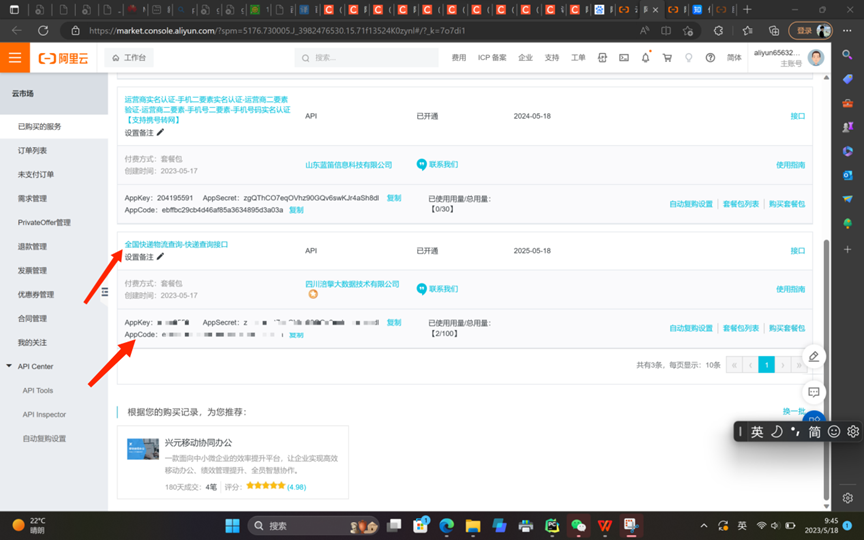Refresh the browser page

coord(43,31)
